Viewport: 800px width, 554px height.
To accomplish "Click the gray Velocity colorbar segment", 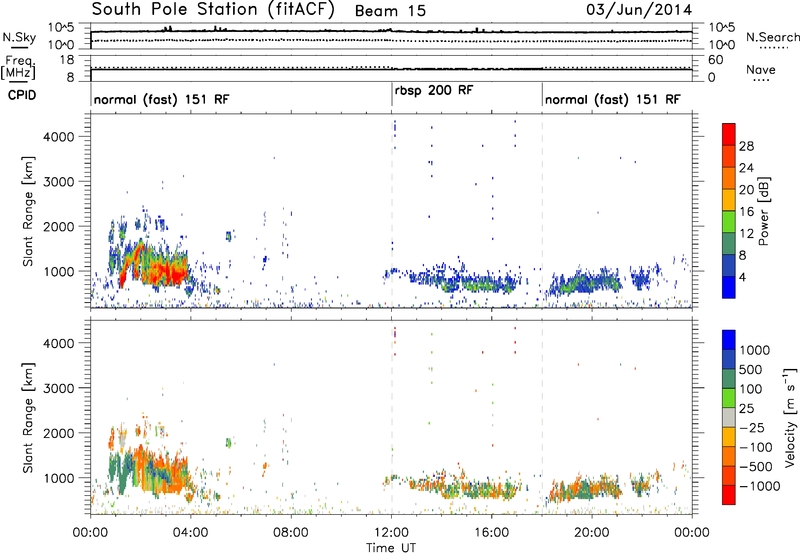I will click(729, 418).
